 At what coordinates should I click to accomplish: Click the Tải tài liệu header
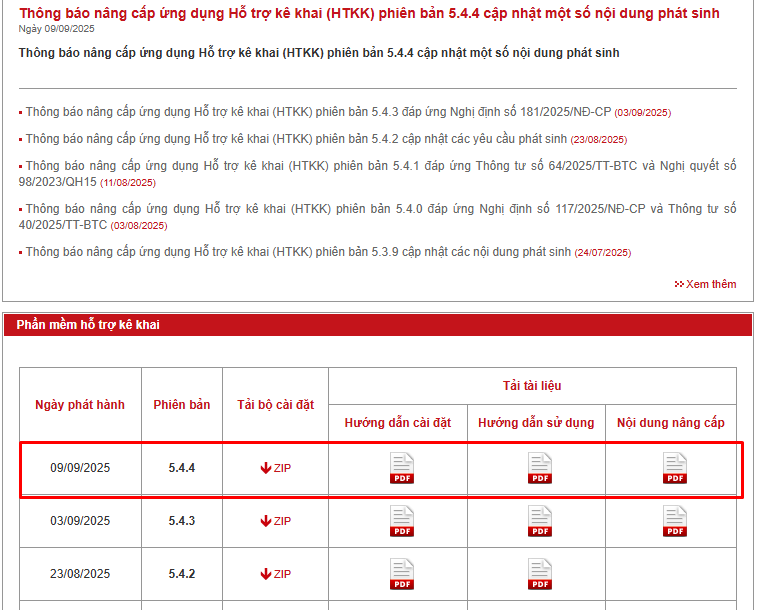pos(532,386)
